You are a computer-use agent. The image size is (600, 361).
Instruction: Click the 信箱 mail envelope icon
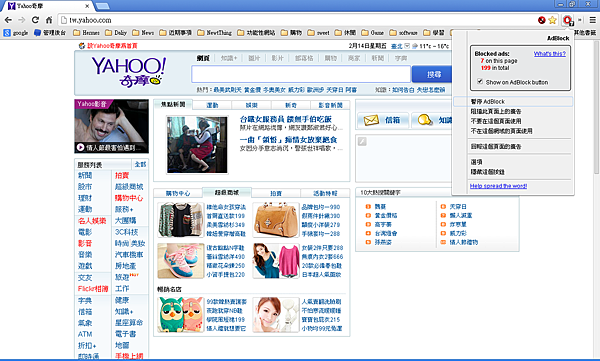tap(371, 120)
